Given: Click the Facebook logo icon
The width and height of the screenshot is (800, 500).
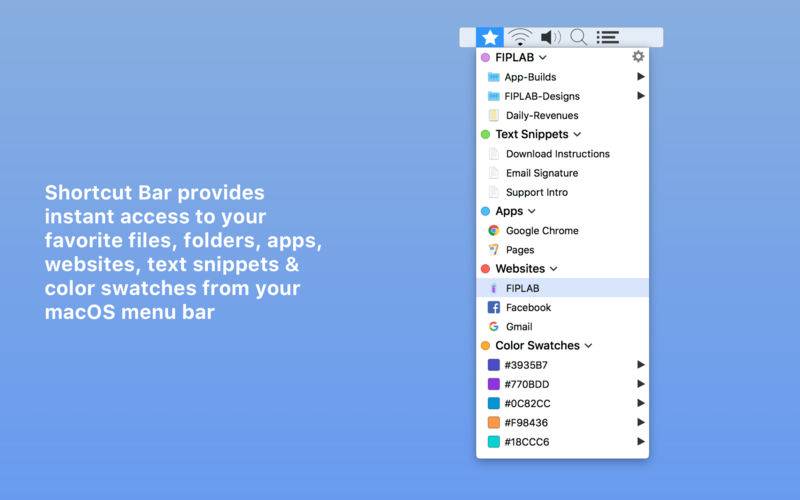Looking at the screenshot, I should [x=493, y=307].
